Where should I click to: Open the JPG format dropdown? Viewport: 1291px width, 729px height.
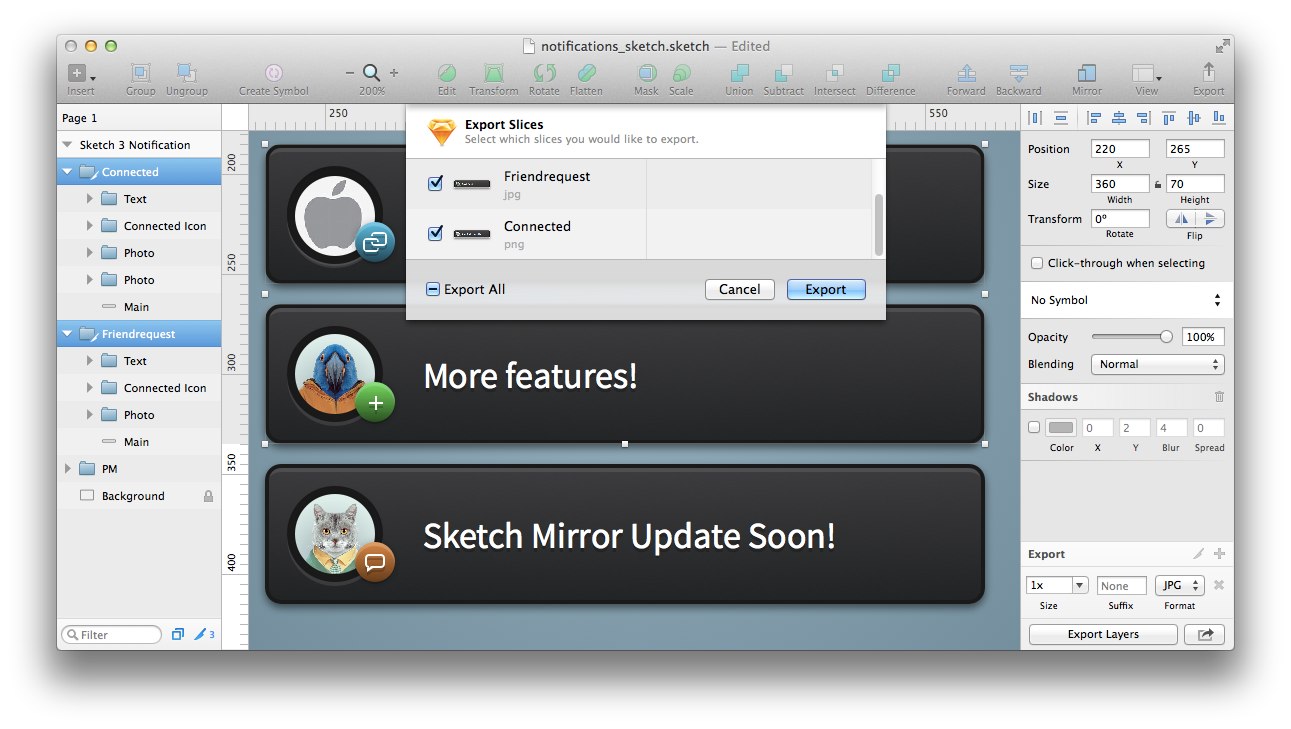click(1180, 586)
